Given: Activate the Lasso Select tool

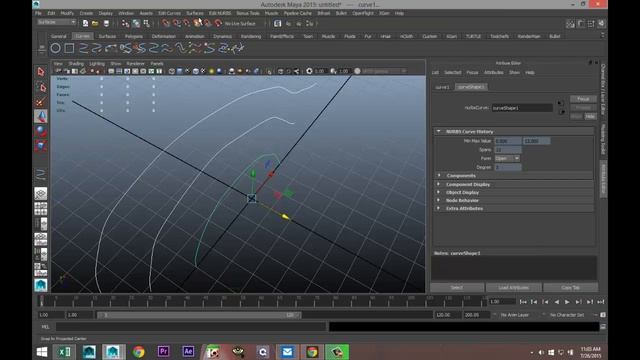Looking at the screenshot, I should [41, 87].
